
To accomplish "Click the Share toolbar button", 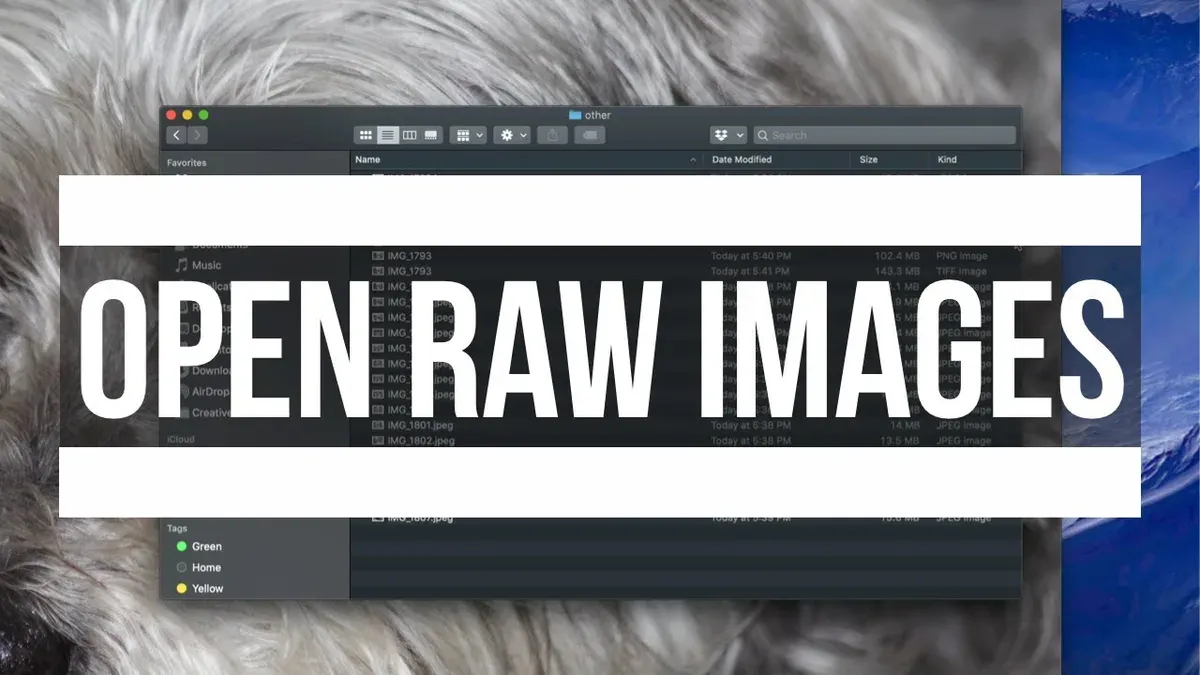I will (x=552, y=135).
